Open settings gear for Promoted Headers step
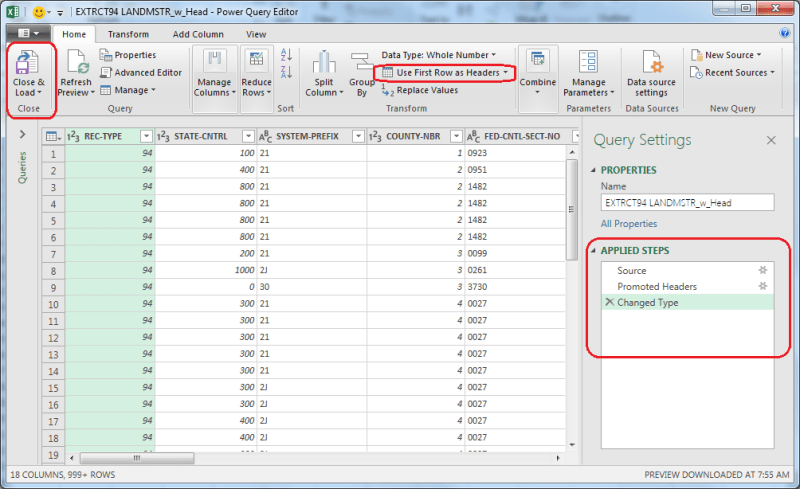 pos(763,286)
